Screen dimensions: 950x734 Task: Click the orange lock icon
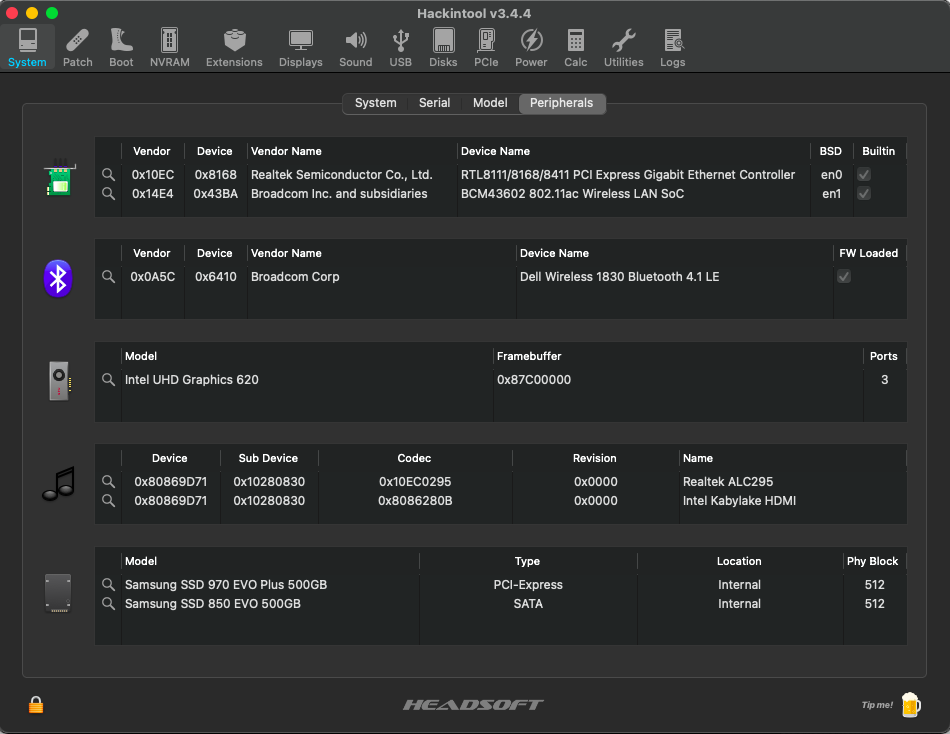point(36,704)
